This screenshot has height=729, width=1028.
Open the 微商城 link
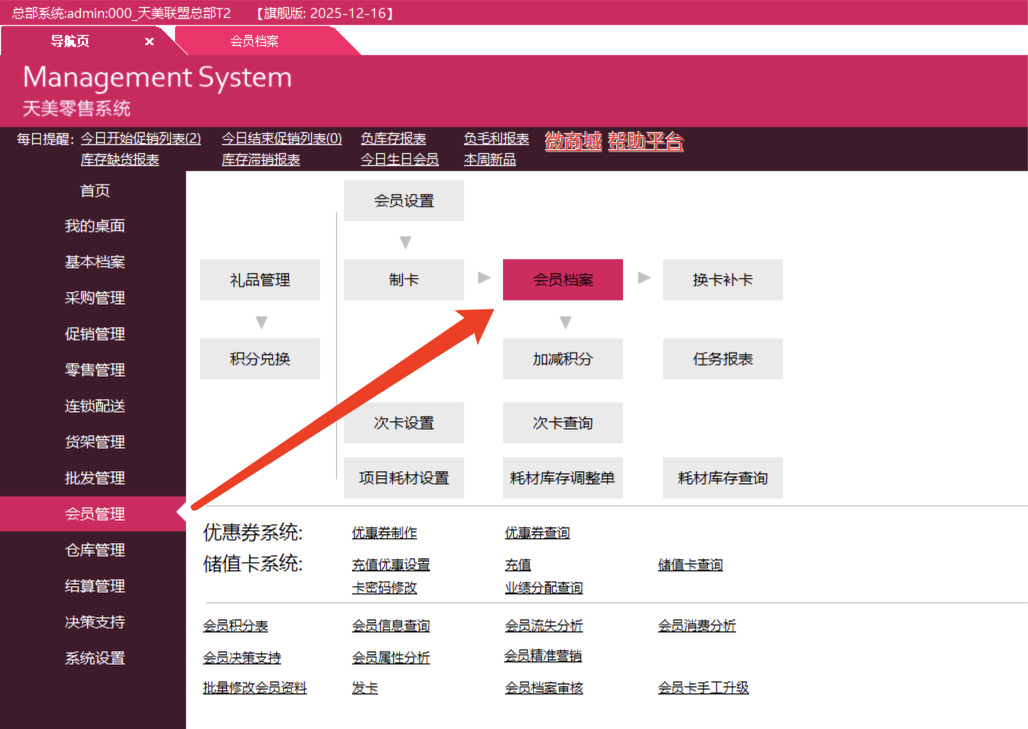click(x=573, y=141)
